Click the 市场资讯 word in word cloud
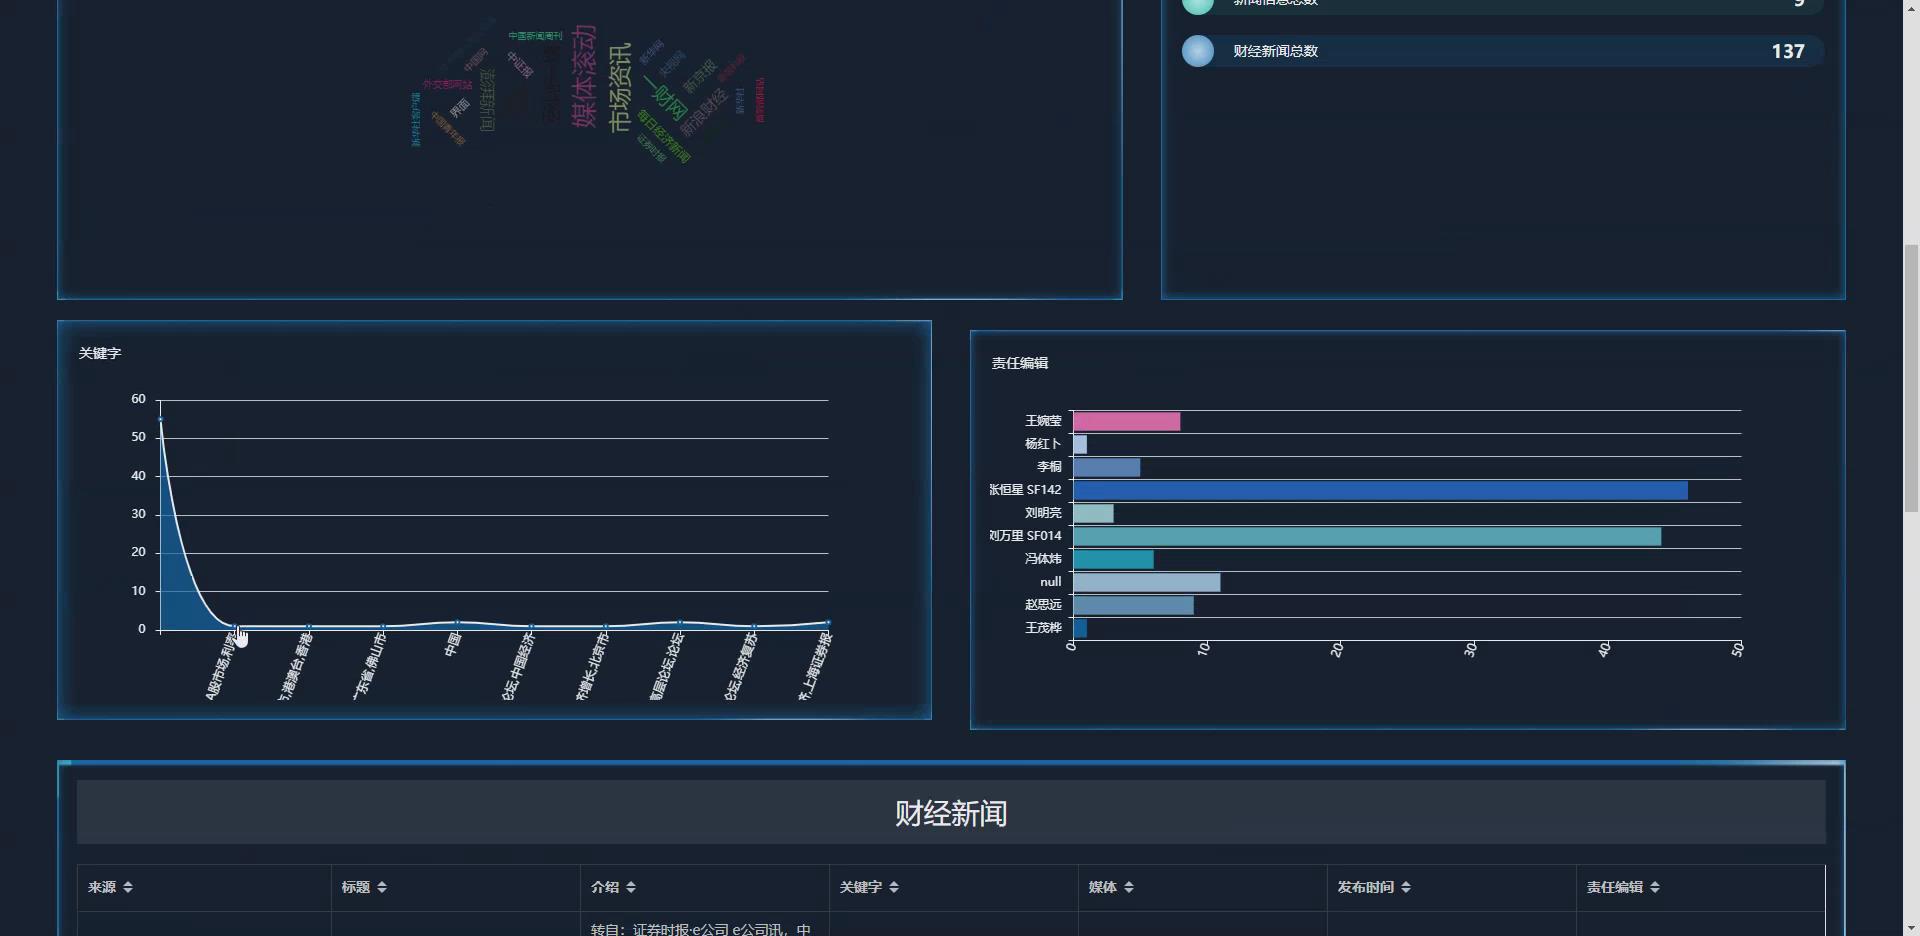The height and width of the screenshot is (936, 1920). click(x=620, y=88)
